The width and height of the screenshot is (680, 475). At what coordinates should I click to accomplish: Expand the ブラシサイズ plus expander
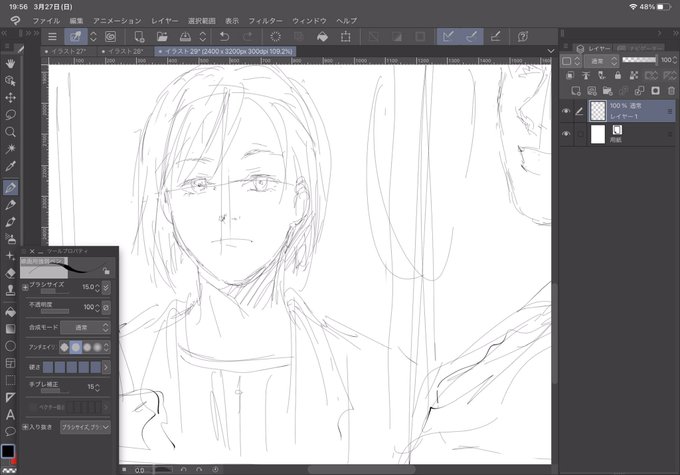point(25,287)
